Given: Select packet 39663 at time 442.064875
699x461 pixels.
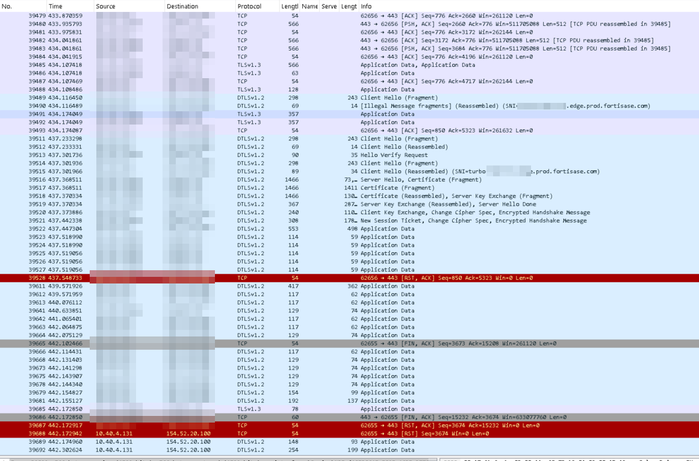Looking at the screenshot, I should pyautogui.click(x=350, y=327).
